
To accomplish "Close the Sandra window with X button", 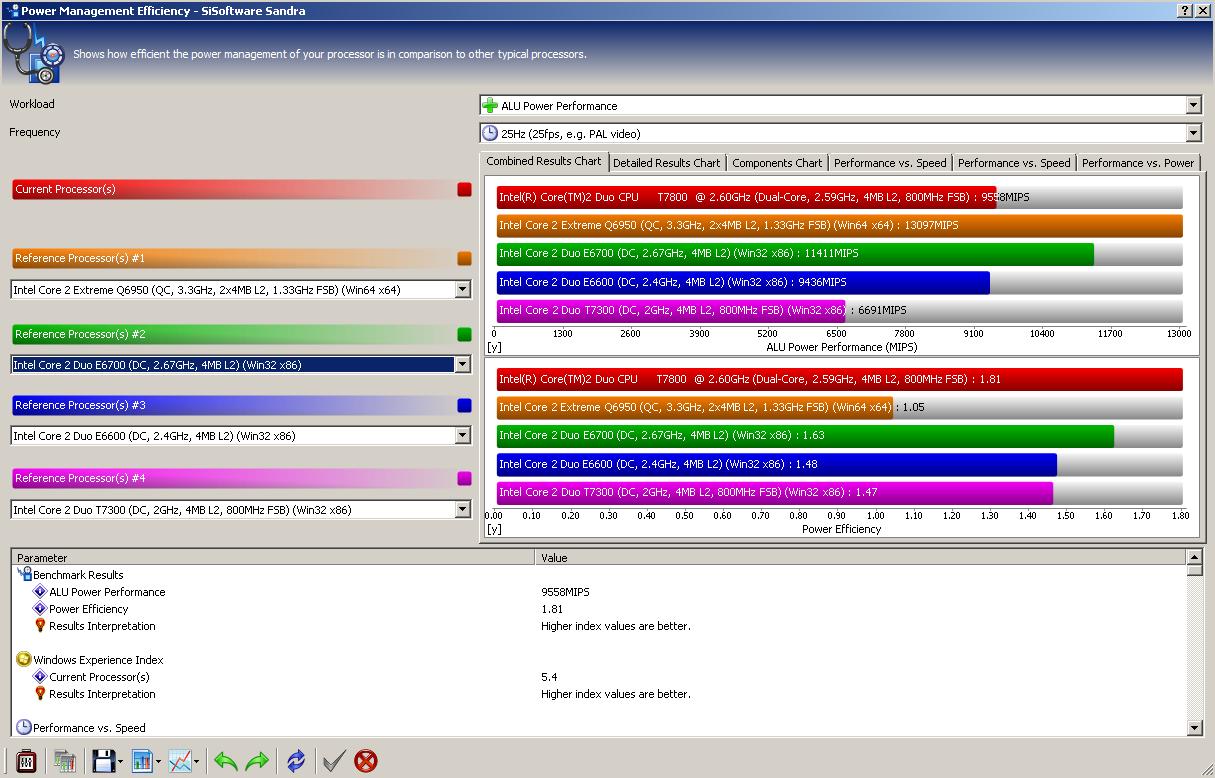I will (1203, 10).
